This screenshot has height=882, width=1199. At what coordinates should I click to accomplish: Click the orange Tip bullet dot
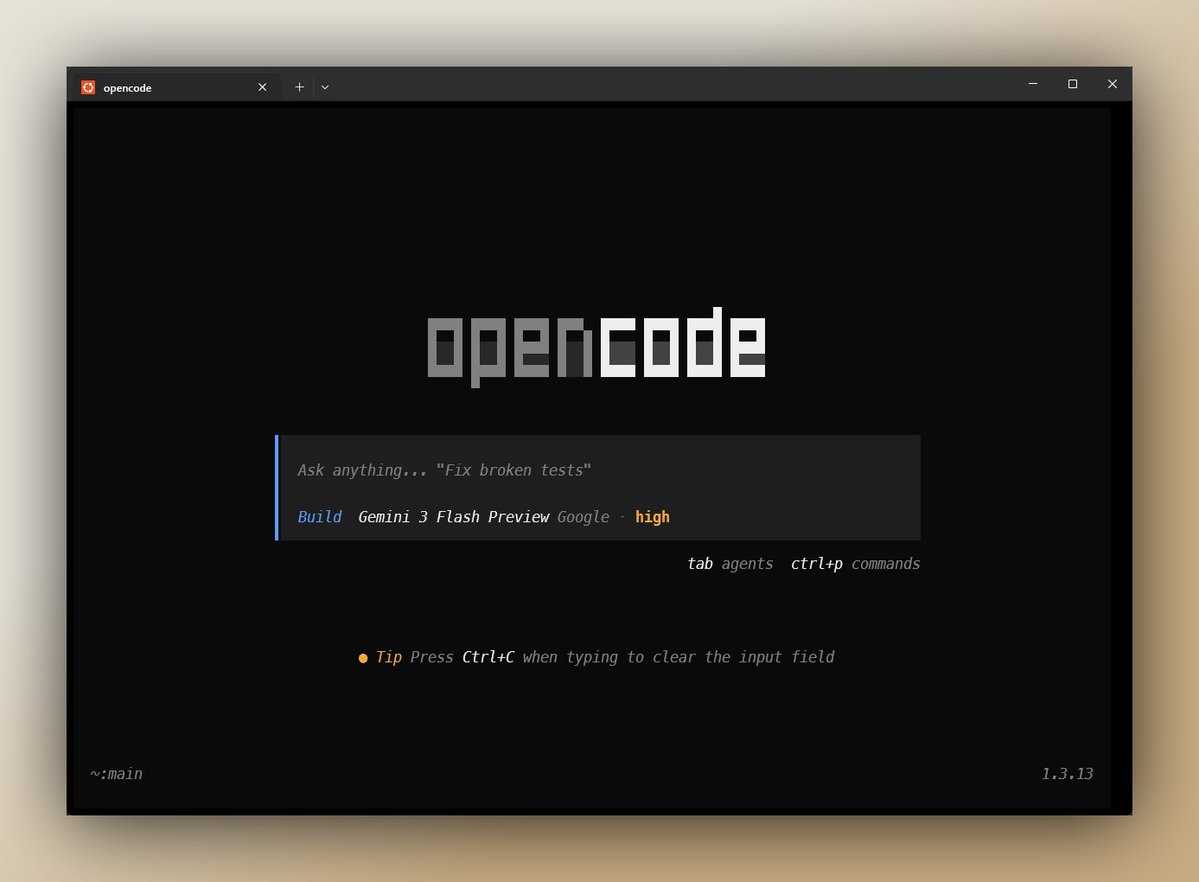point(363,658)
